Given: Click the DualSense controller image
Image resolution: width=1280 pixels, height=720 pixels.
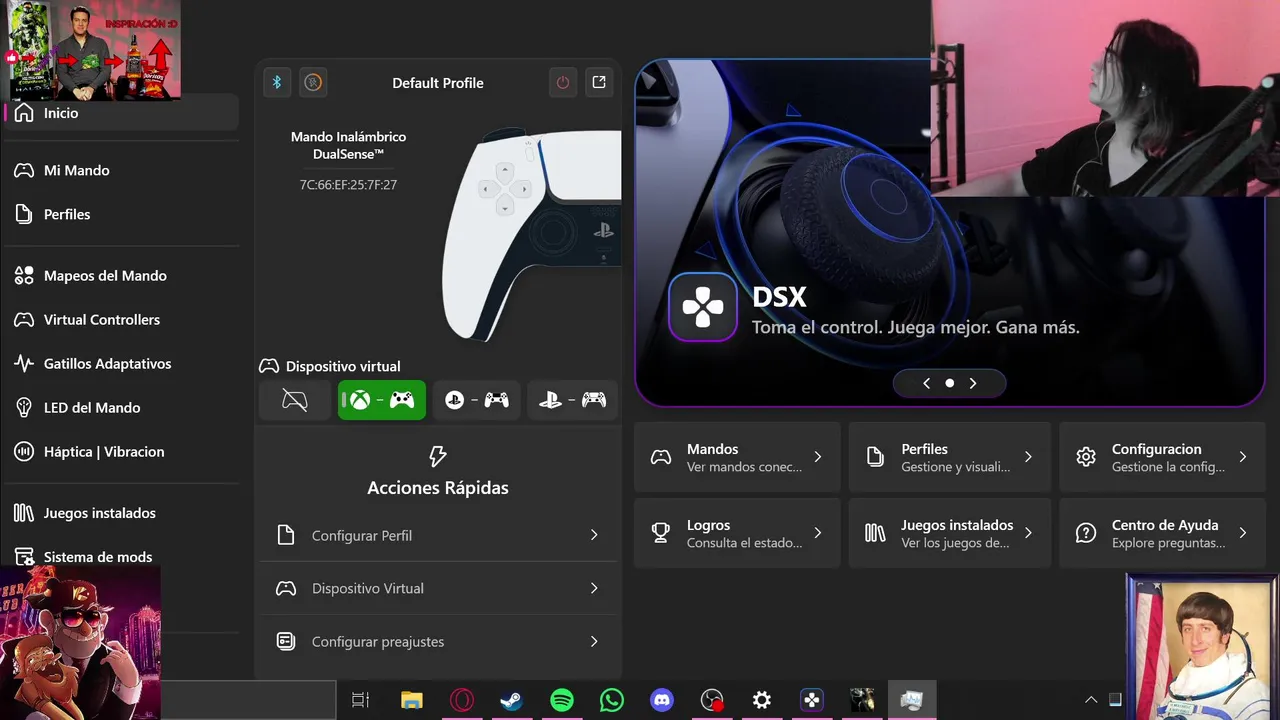Looking at the screenshot, I should tap(532, 233).
